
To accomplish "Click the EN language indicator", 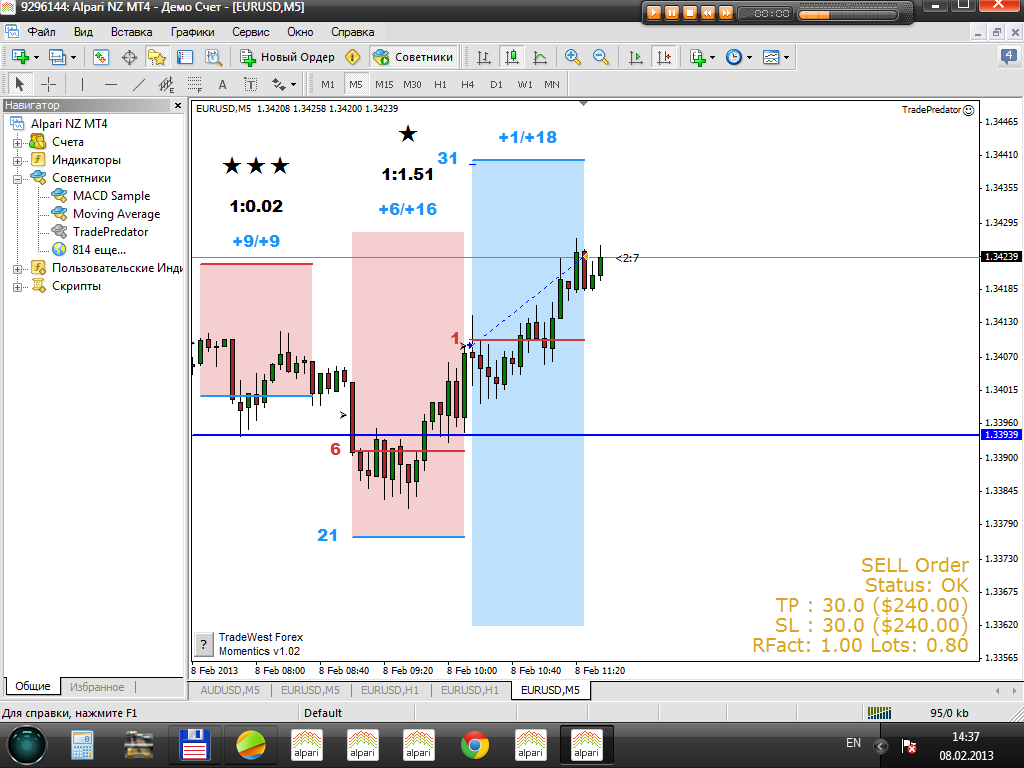I will (853, 743).
